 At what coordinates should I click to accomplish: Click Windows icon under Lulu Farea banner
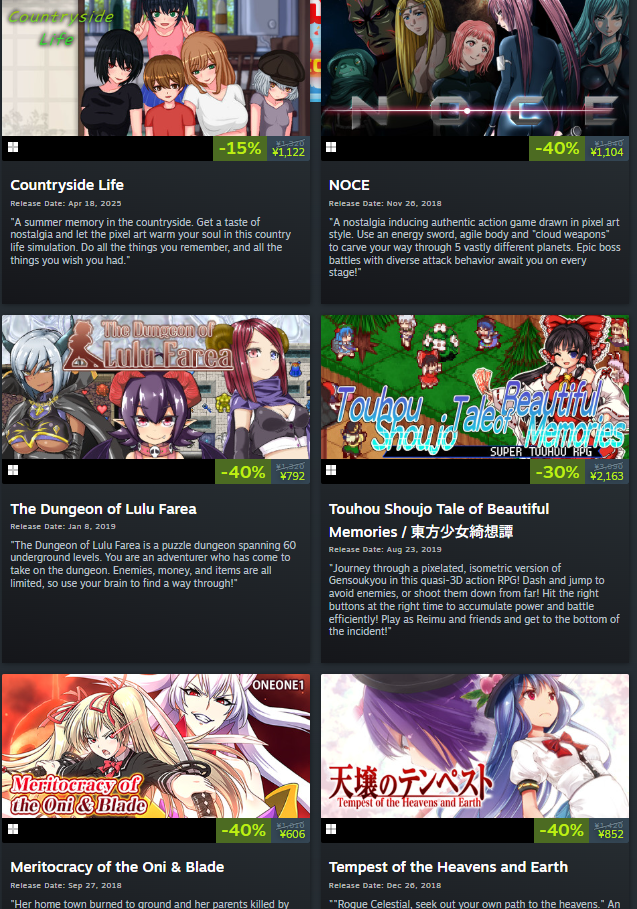(x=13, y=470)
